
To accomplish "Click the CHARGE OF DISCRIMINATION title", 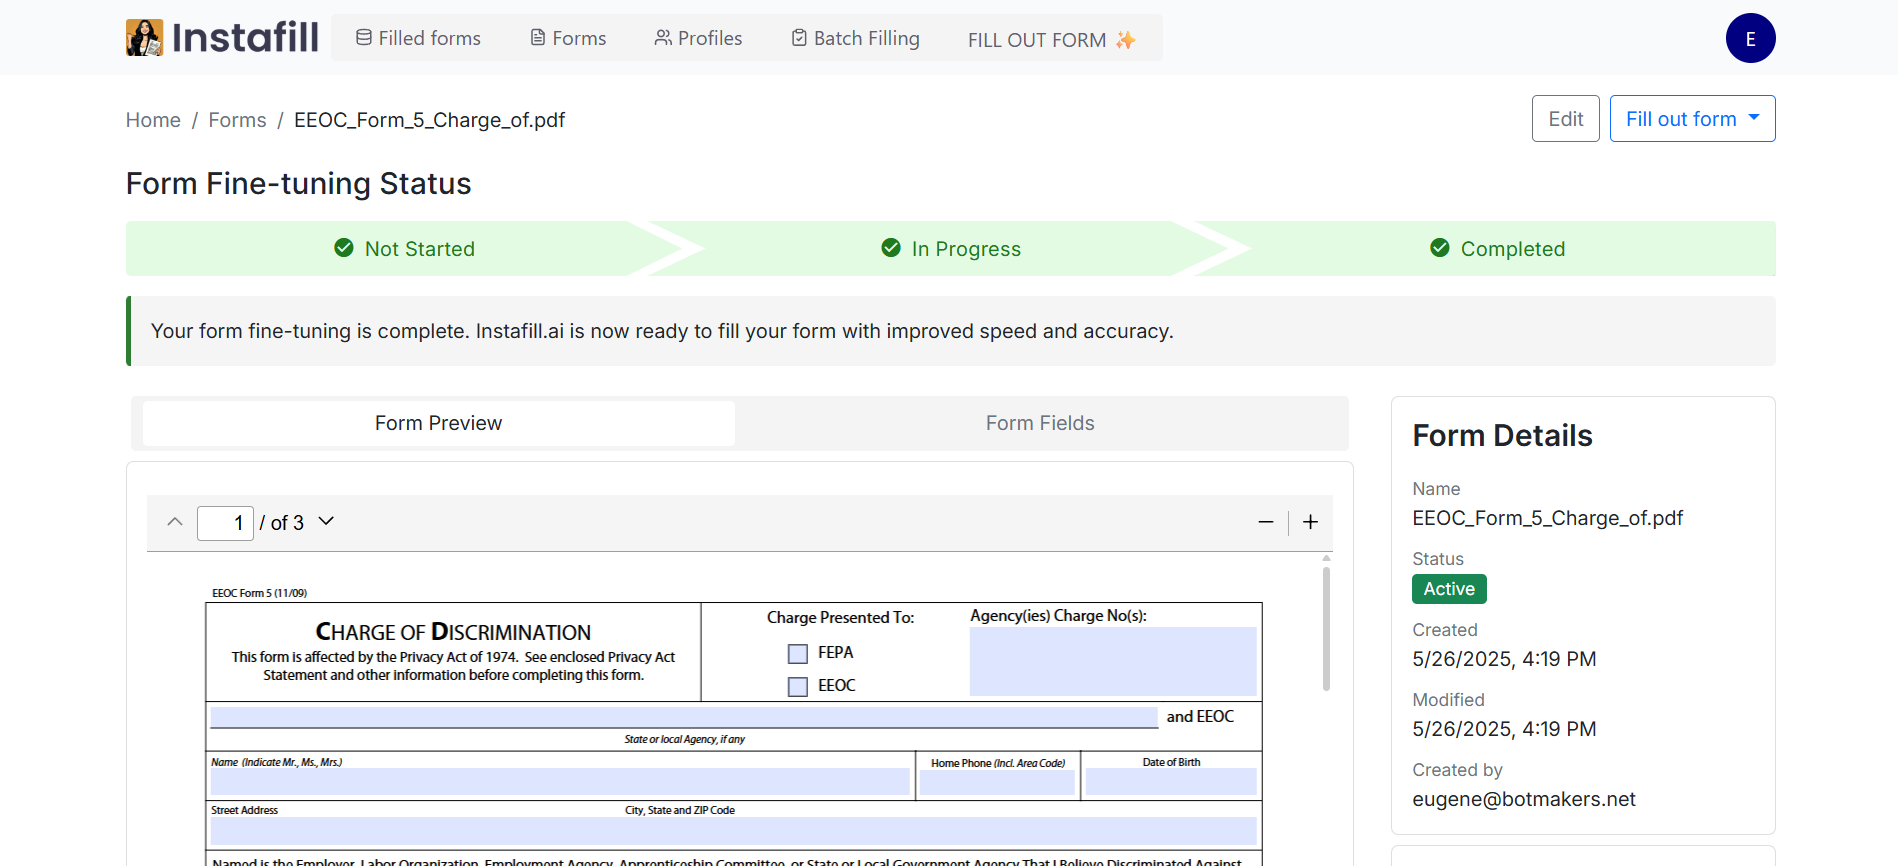I will 453,632.
